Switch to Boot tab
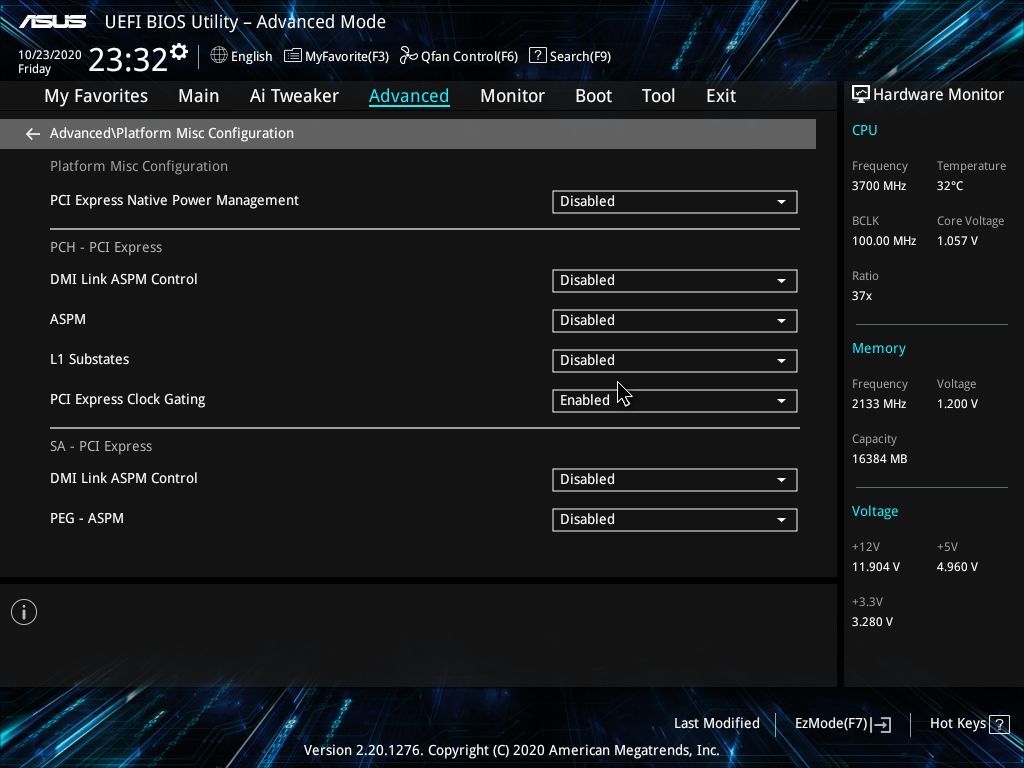The image size is (1024, 768). pos(593,96)
